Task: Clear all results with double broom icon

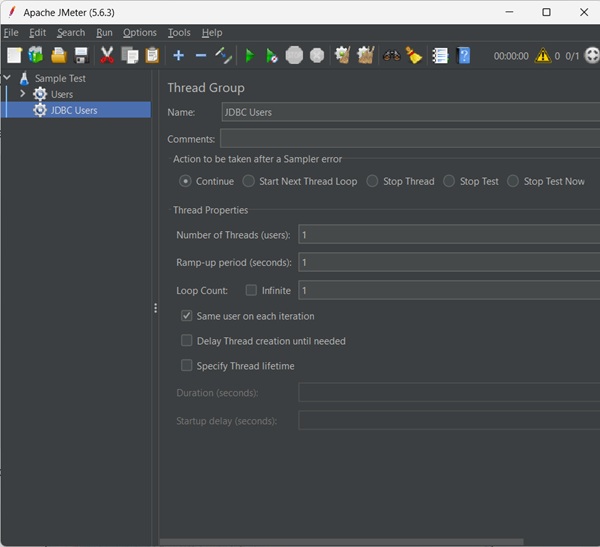Action: (x=365, y=56)
